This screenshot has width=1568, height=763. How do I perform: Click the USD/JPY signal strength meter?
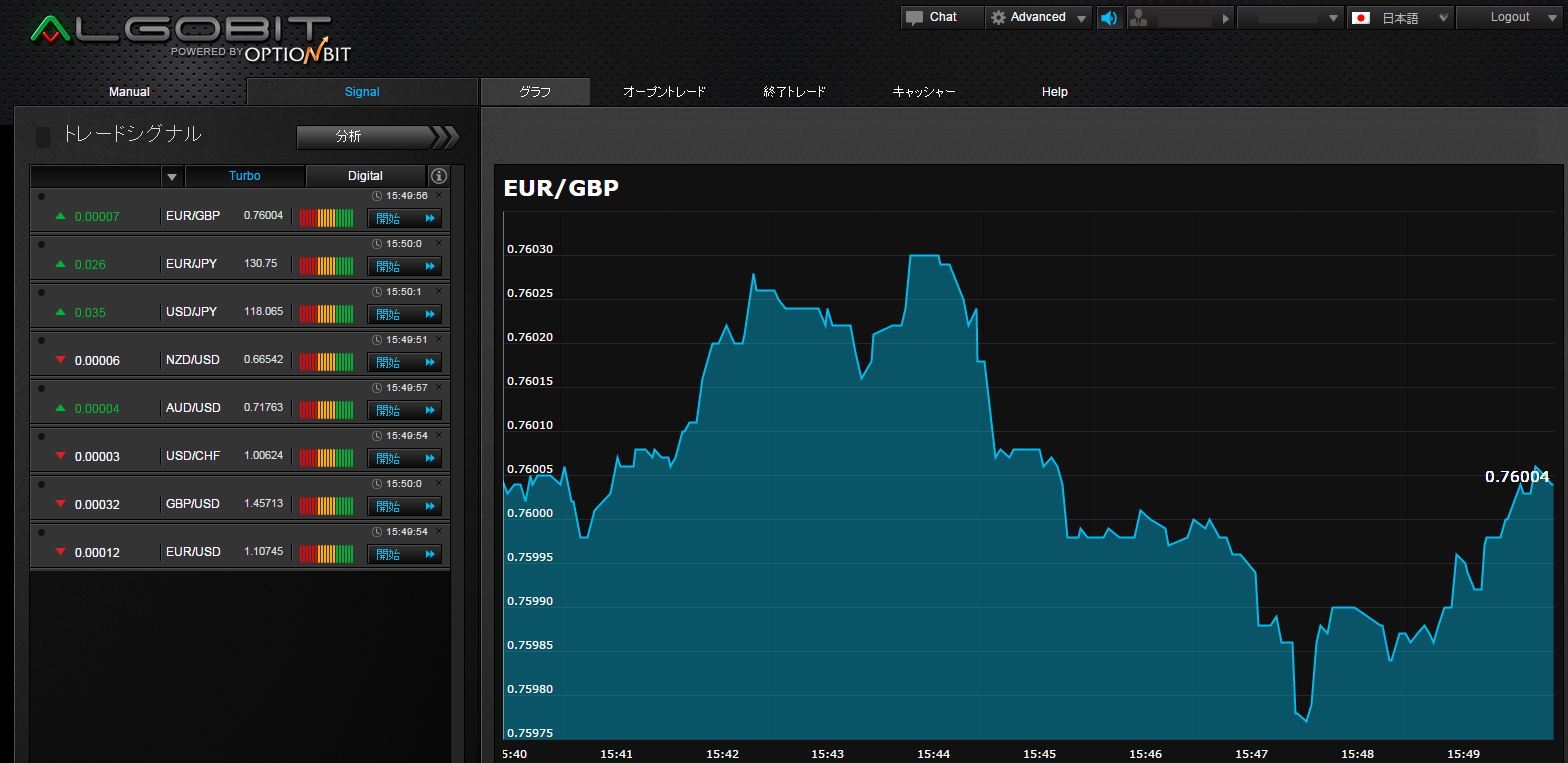327,314
